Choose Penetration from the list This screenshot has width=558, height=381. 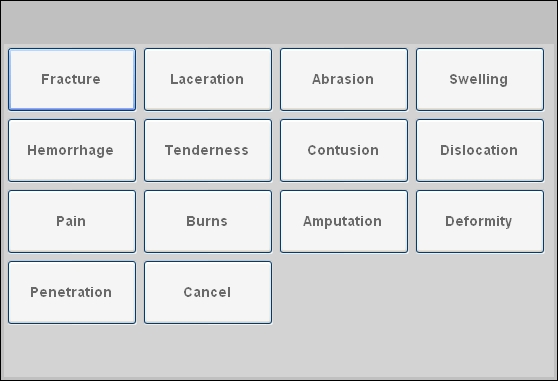pyautogui.click(x=72, y=292)
